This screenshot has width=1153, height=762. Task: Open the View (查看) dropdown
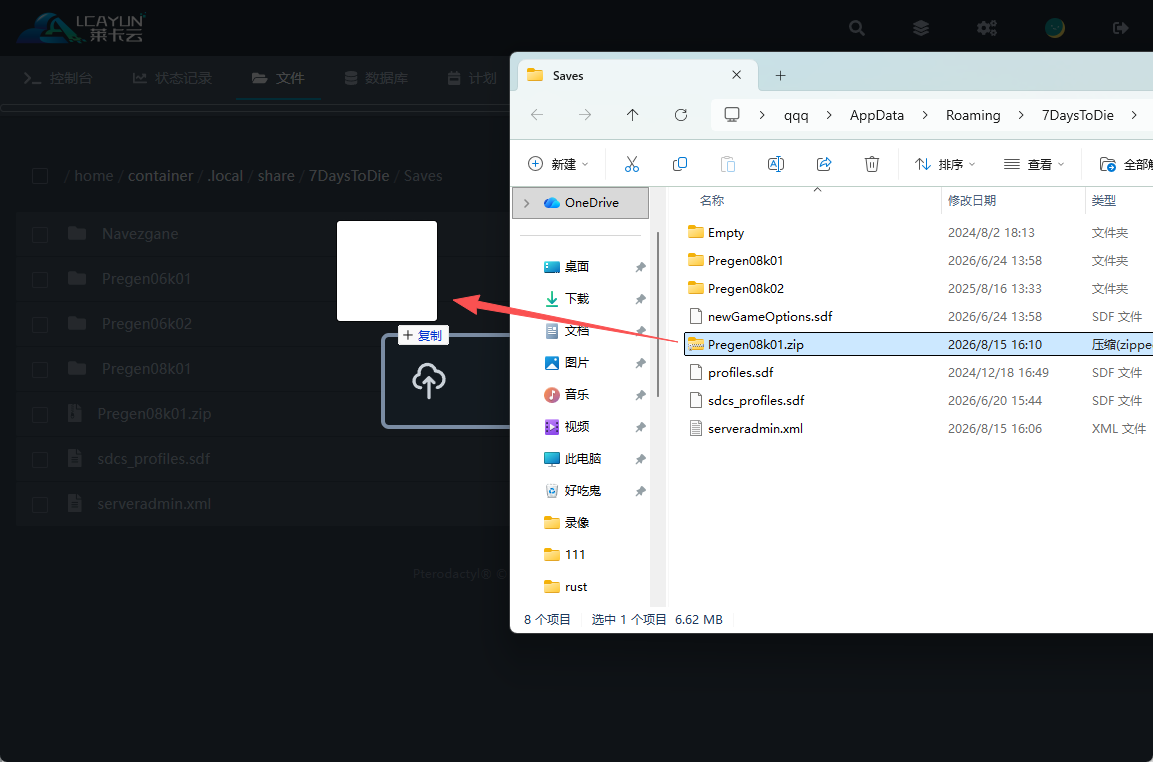1034,164
